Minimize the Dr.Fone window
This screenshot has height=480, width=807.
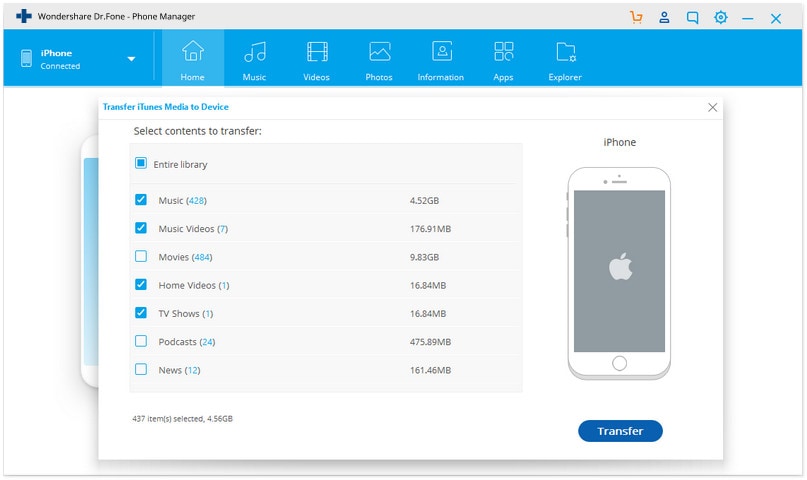pyautogui.click(x=748, y=19)
